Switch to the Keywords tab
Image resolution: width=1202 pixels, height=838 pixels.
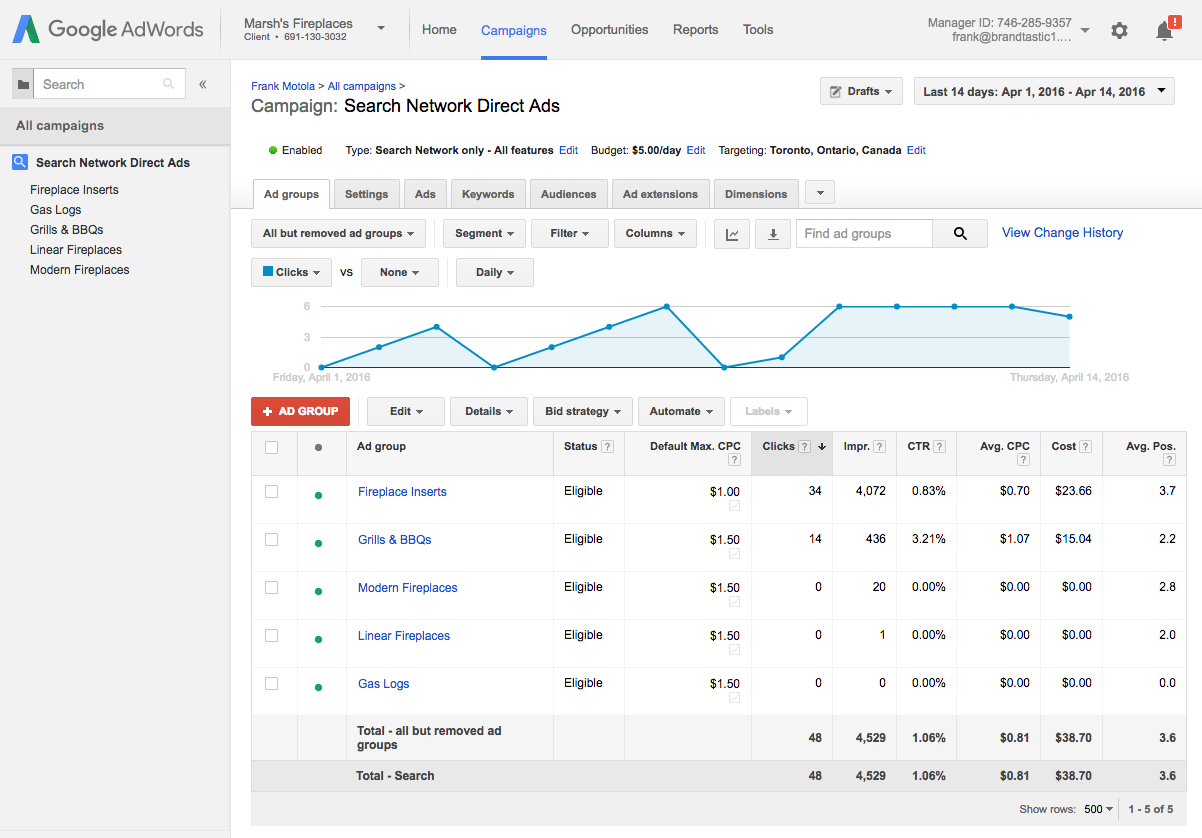click(x=488, y=194)
